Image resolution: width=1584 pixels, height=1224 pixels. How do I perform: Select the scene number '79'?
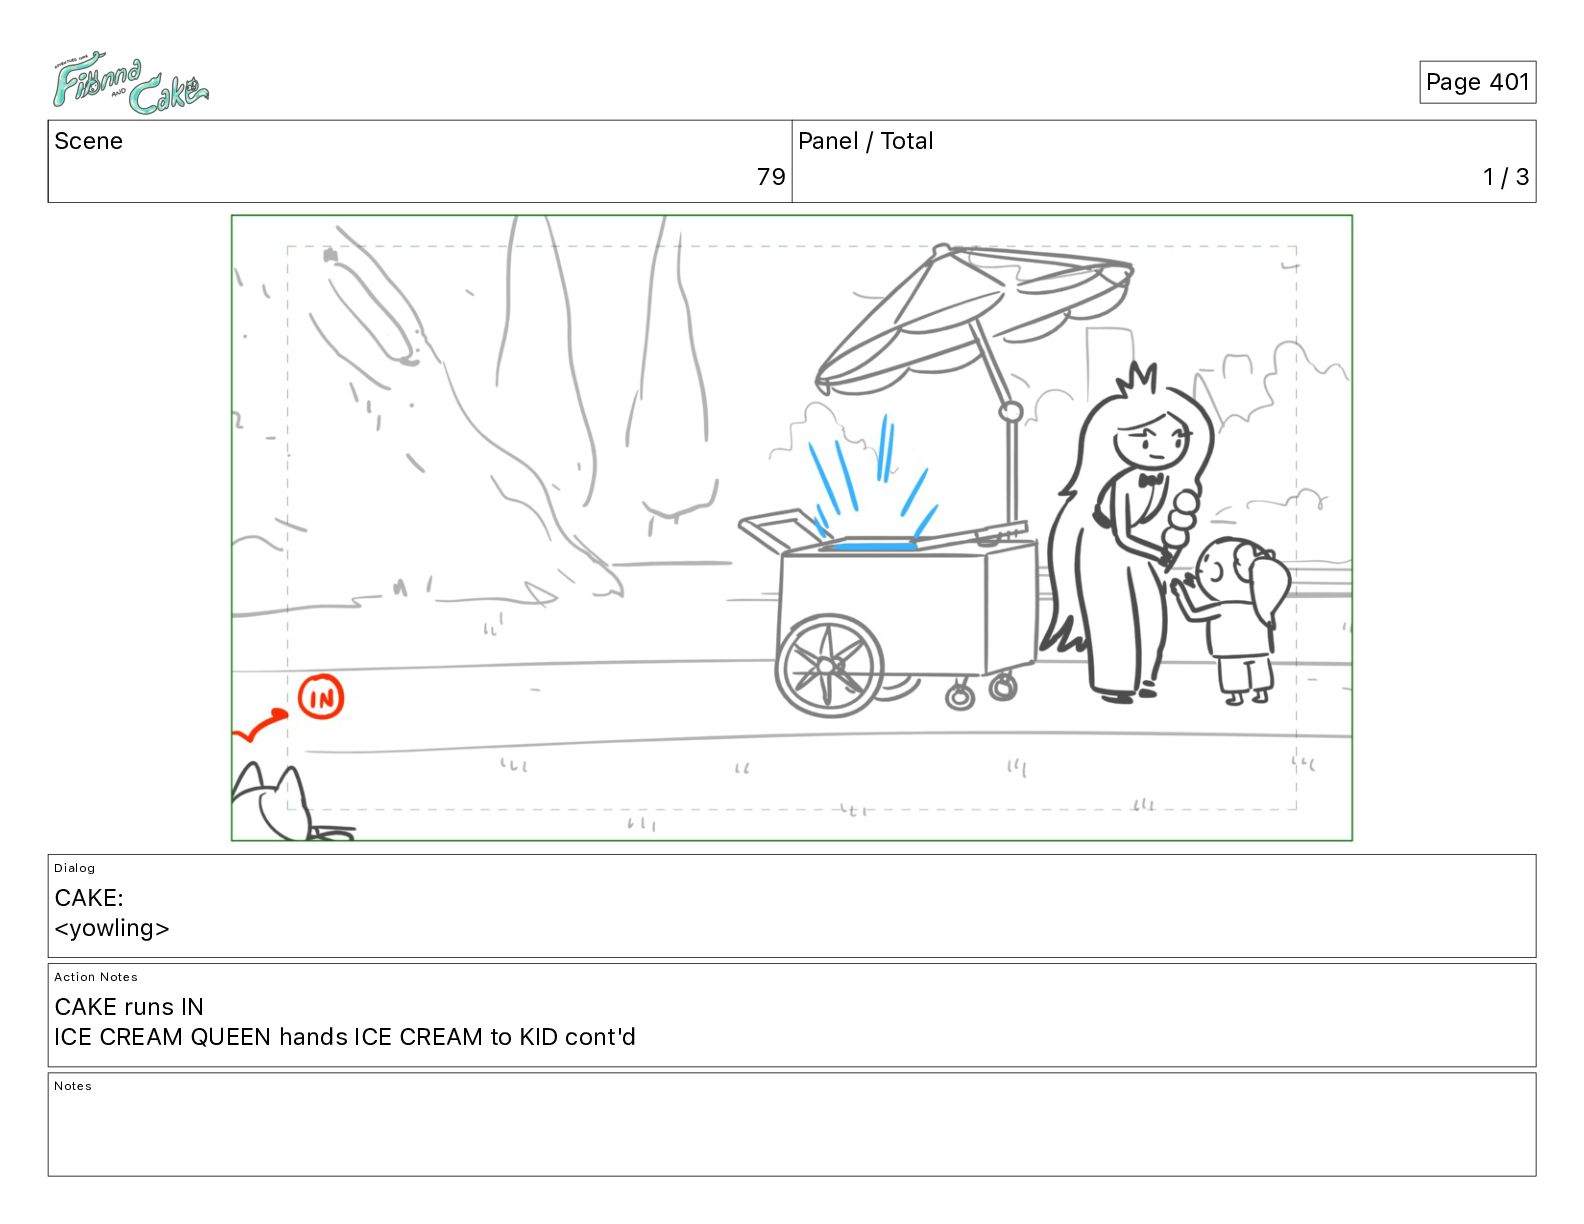[x=771, y=177]
